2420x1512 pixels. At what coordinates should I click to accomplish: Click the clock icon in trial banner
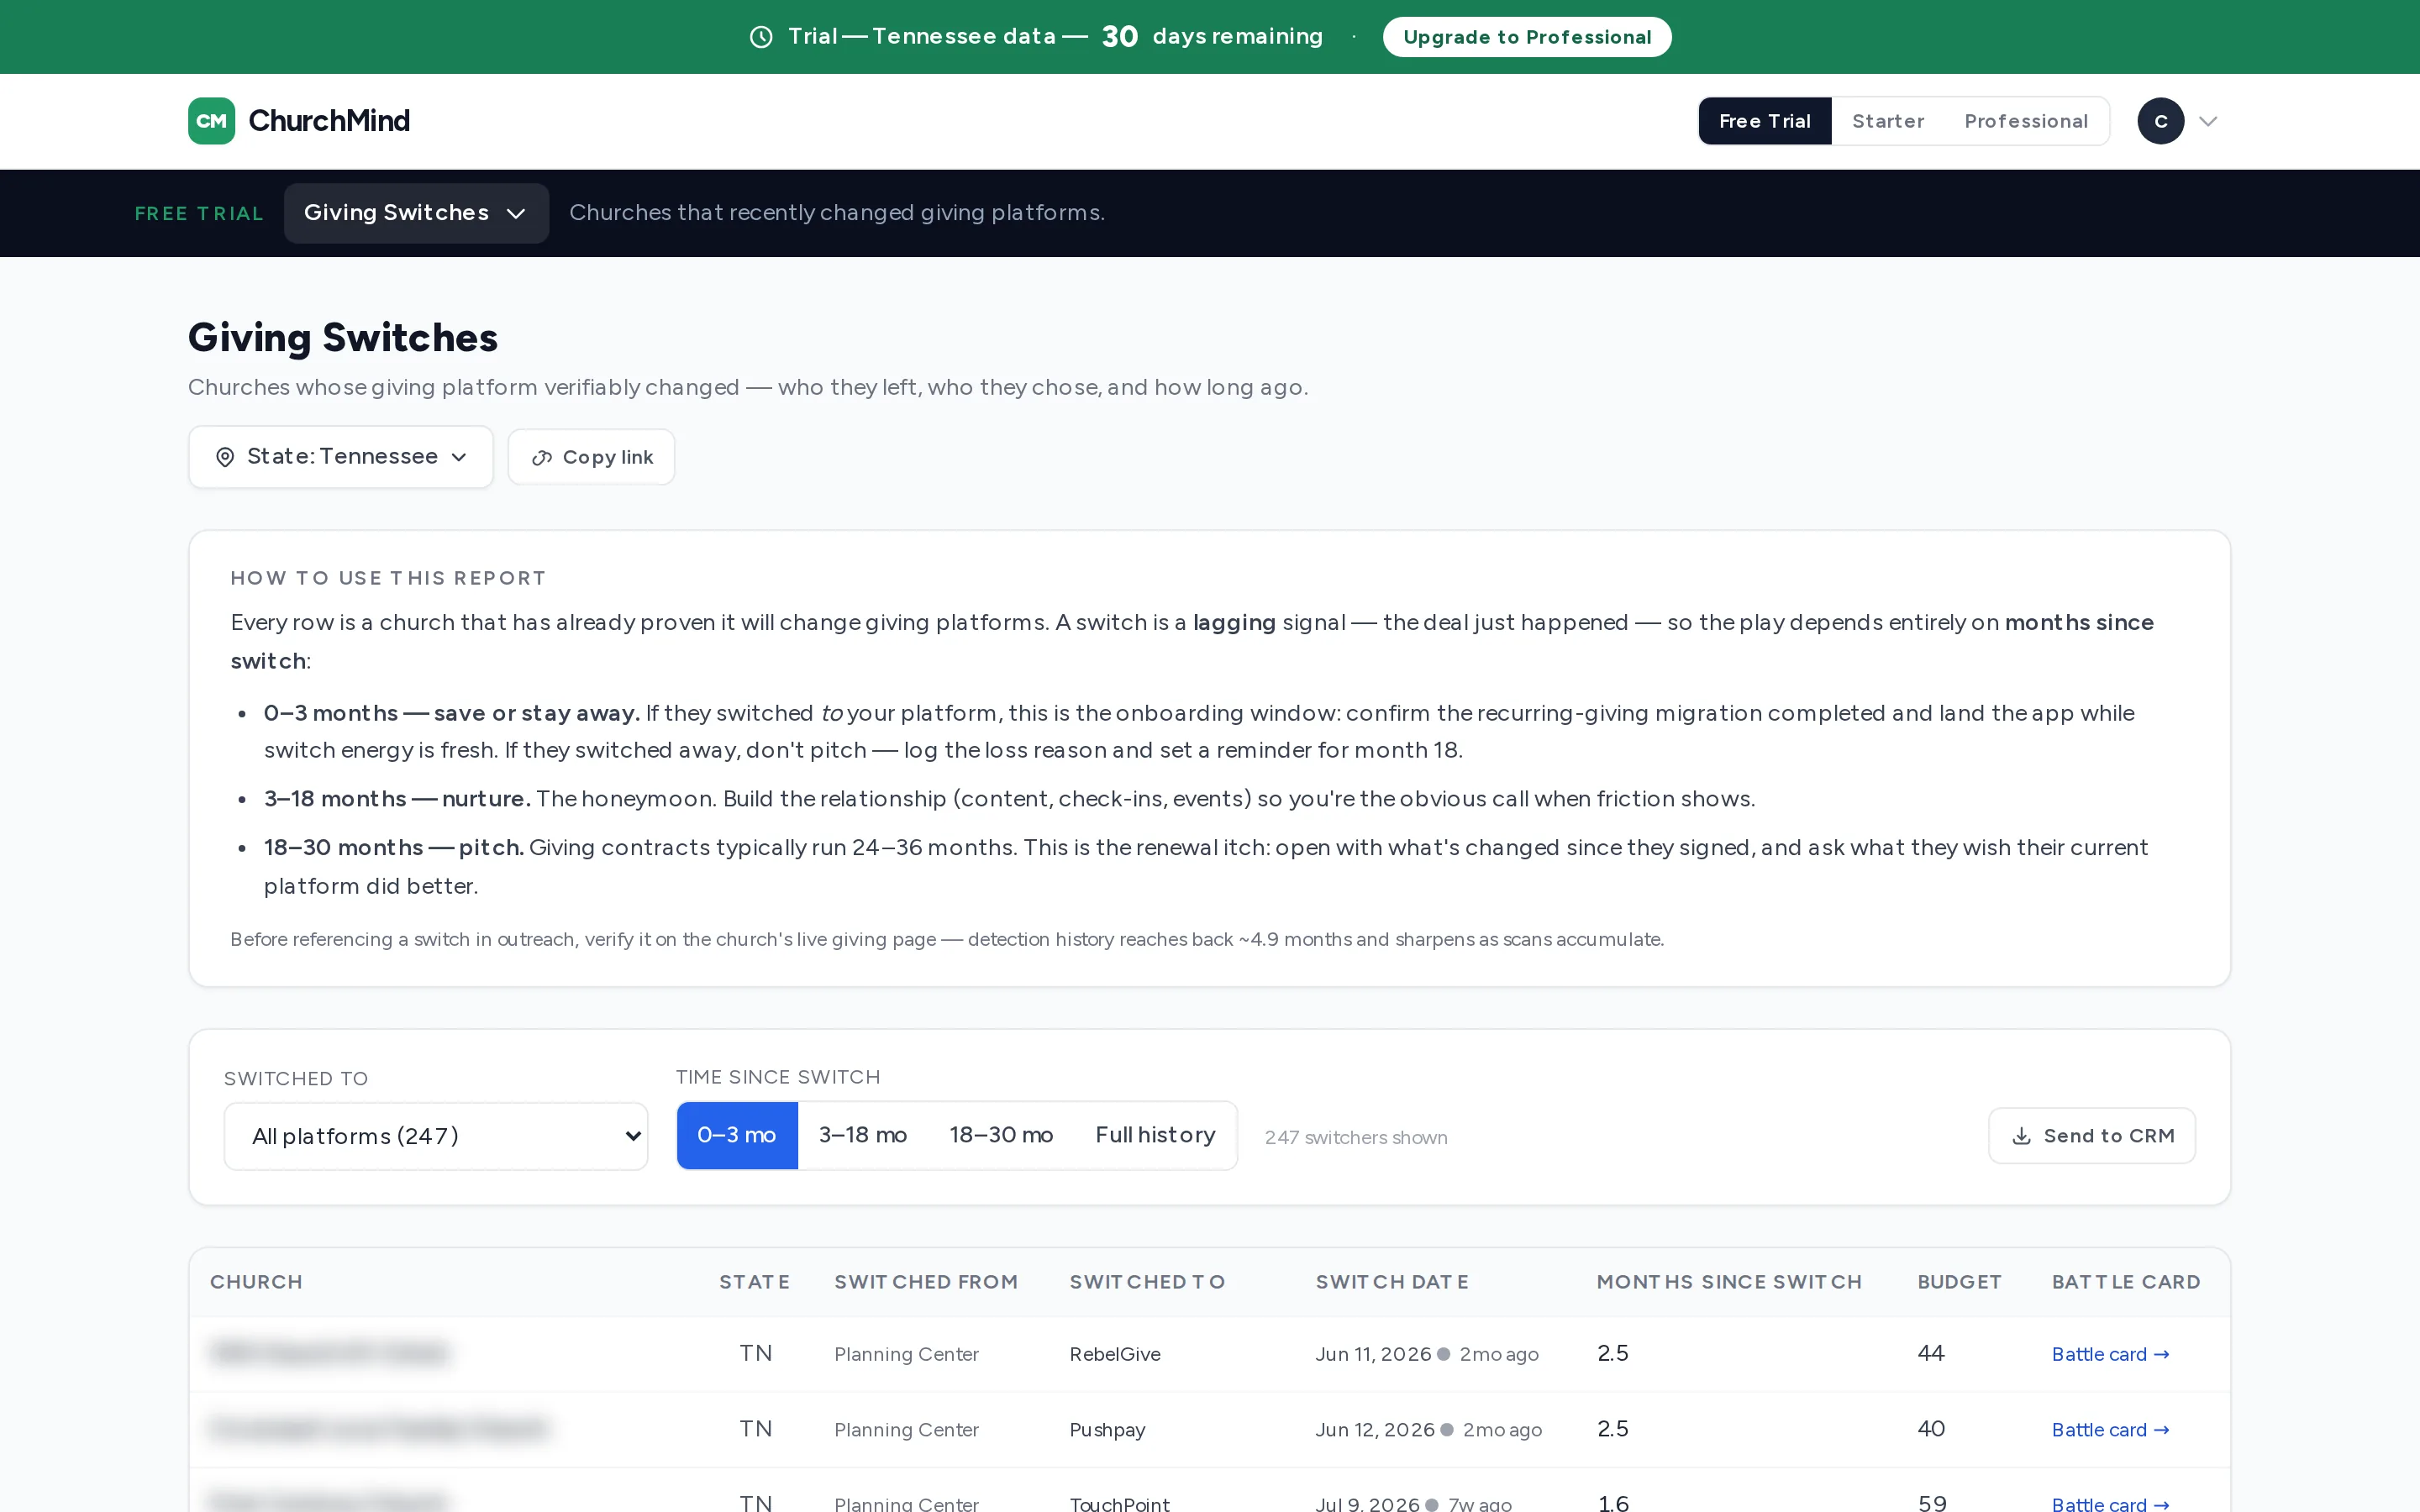761,37
